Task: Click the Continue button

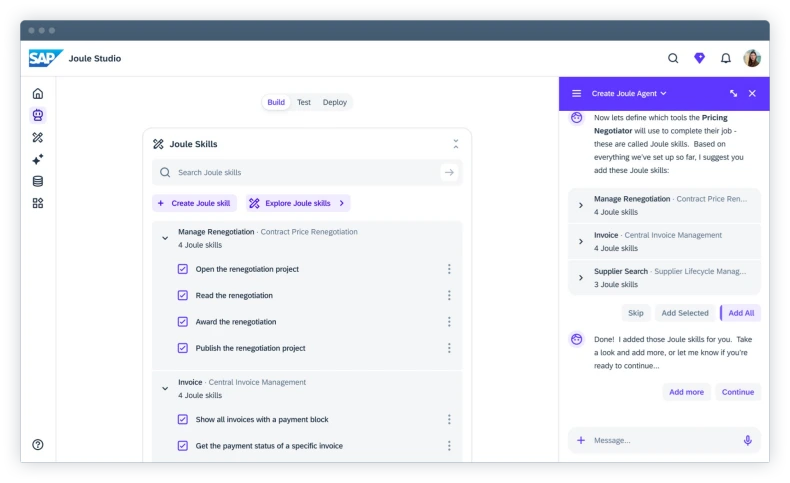Action: pos(738,392)
